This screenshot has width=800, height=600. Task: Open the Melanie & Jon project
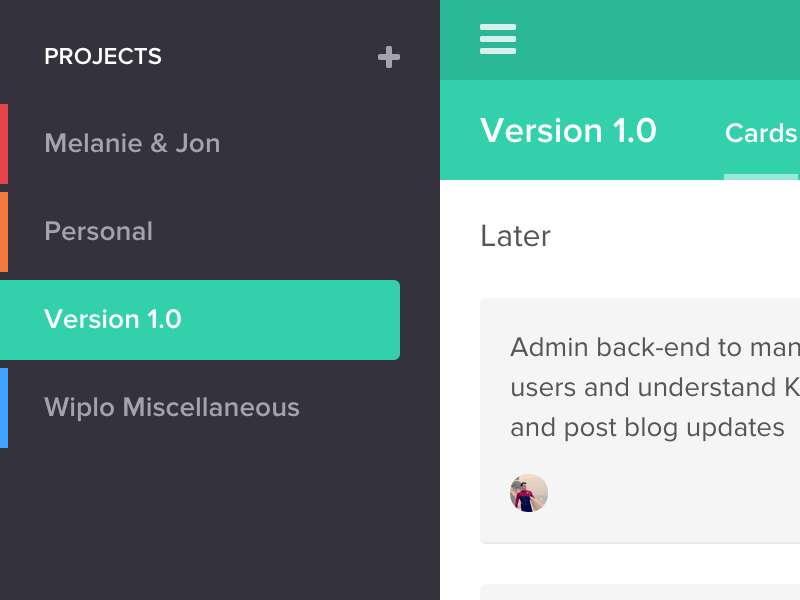(132, 144)
